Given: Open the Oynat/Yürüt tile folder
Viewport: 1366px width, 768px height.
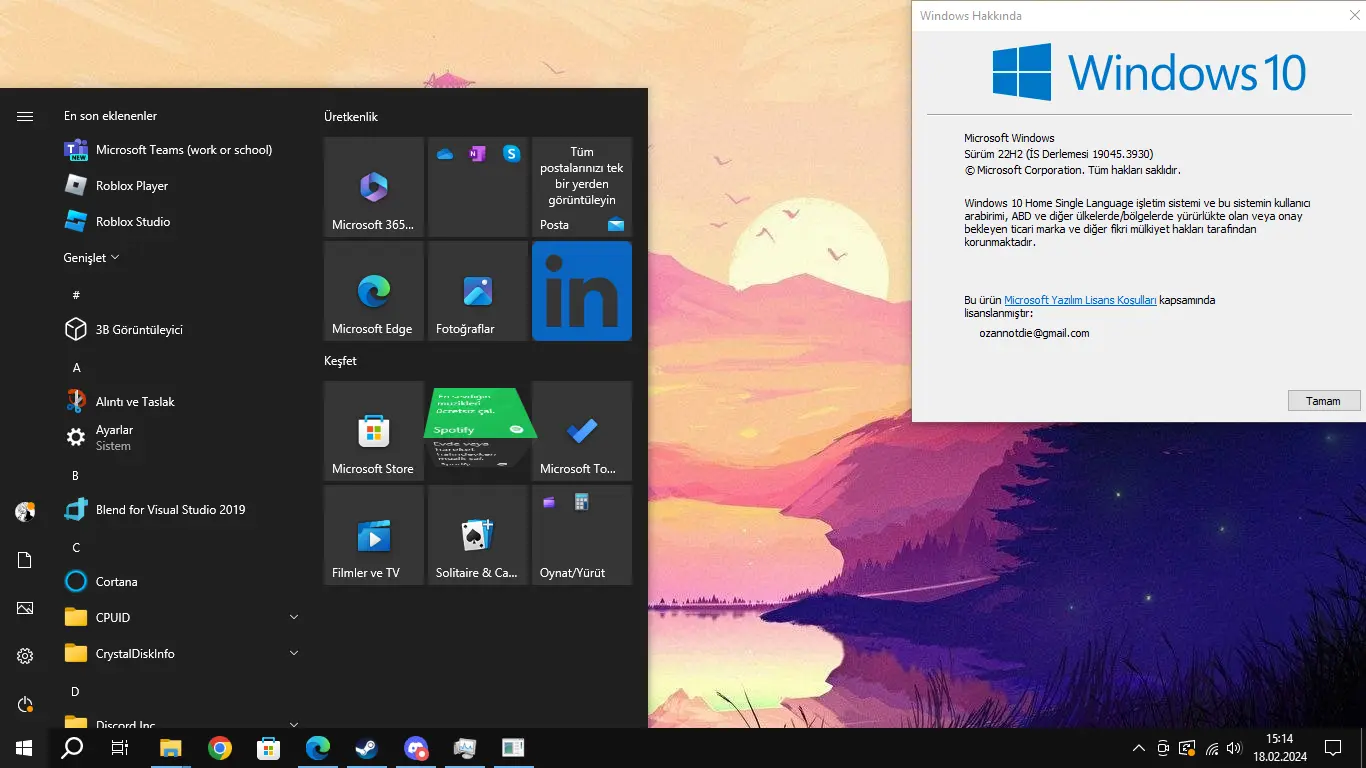Looking at the screenshot, I should (x=582, y=535).
